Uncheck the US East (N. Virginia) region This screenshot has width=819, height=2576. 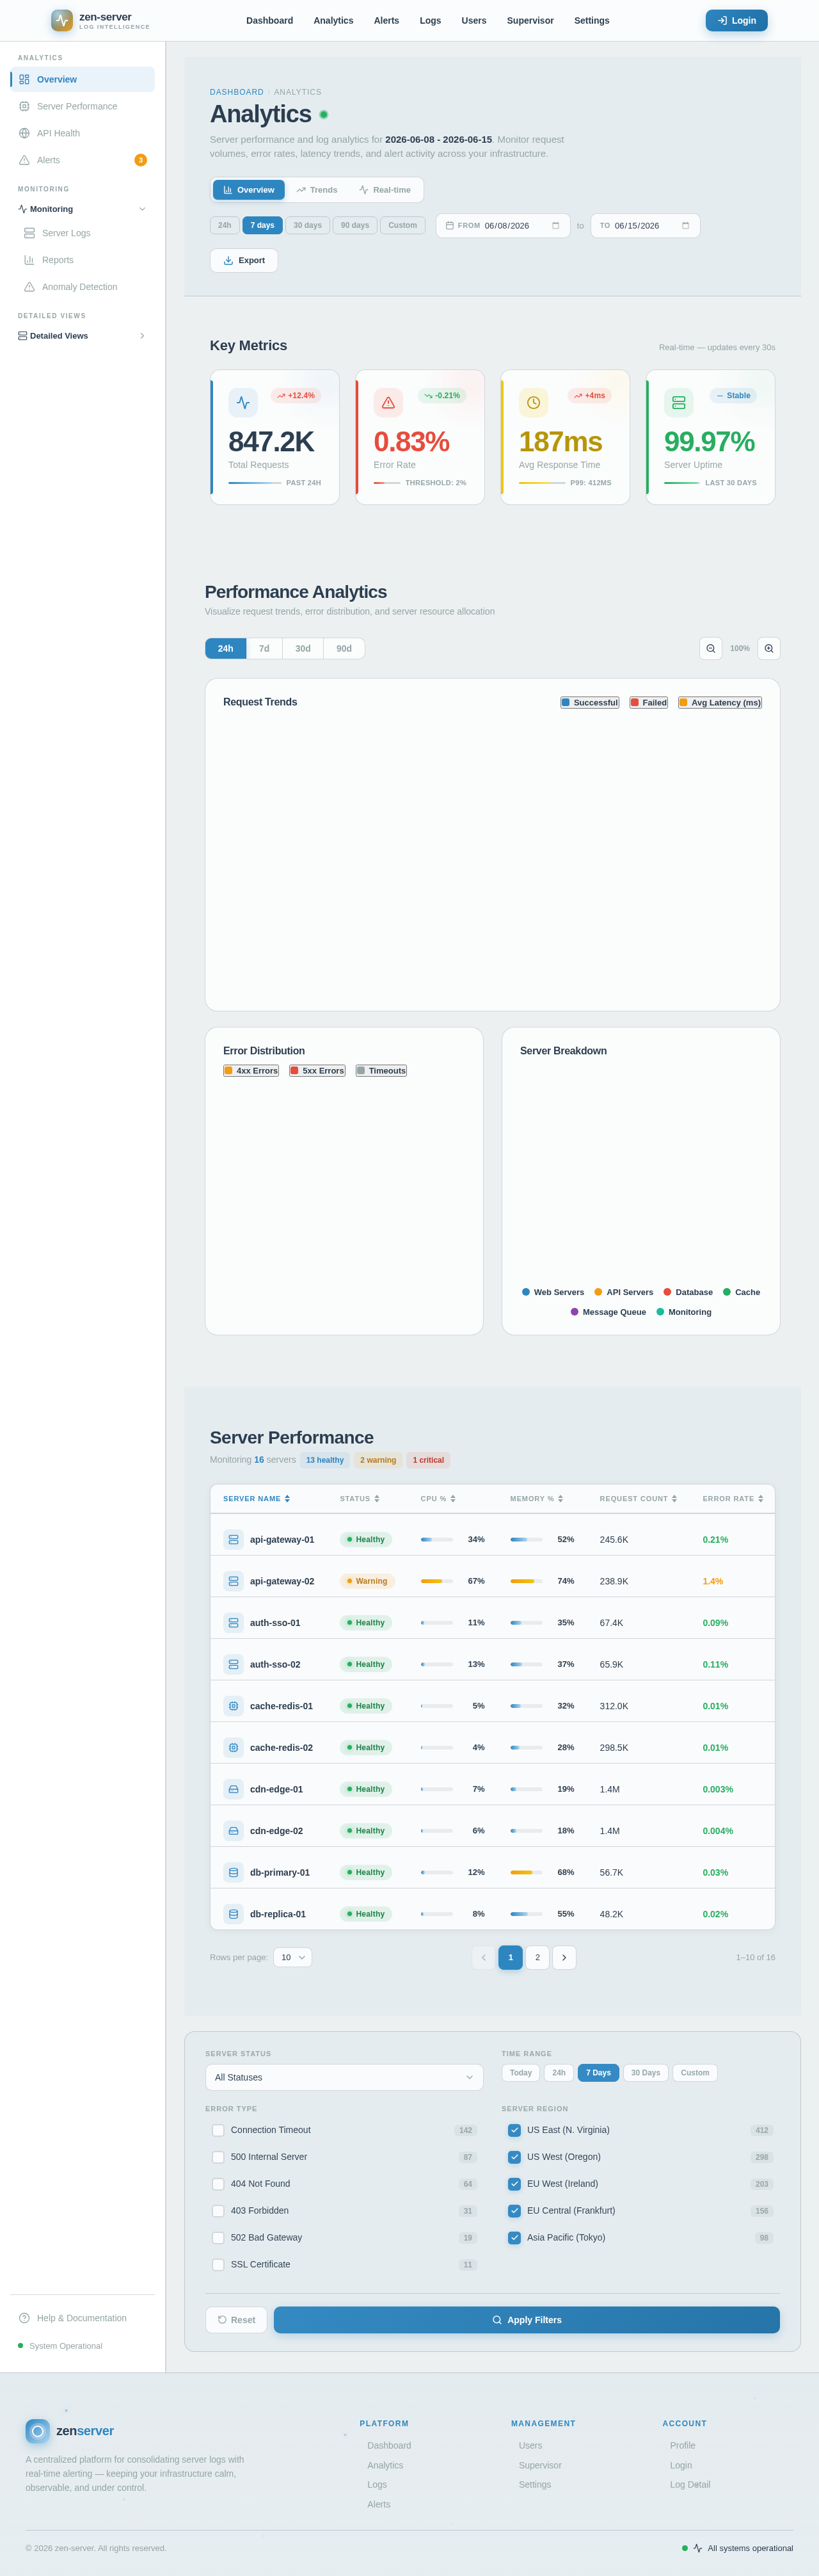514,2130
